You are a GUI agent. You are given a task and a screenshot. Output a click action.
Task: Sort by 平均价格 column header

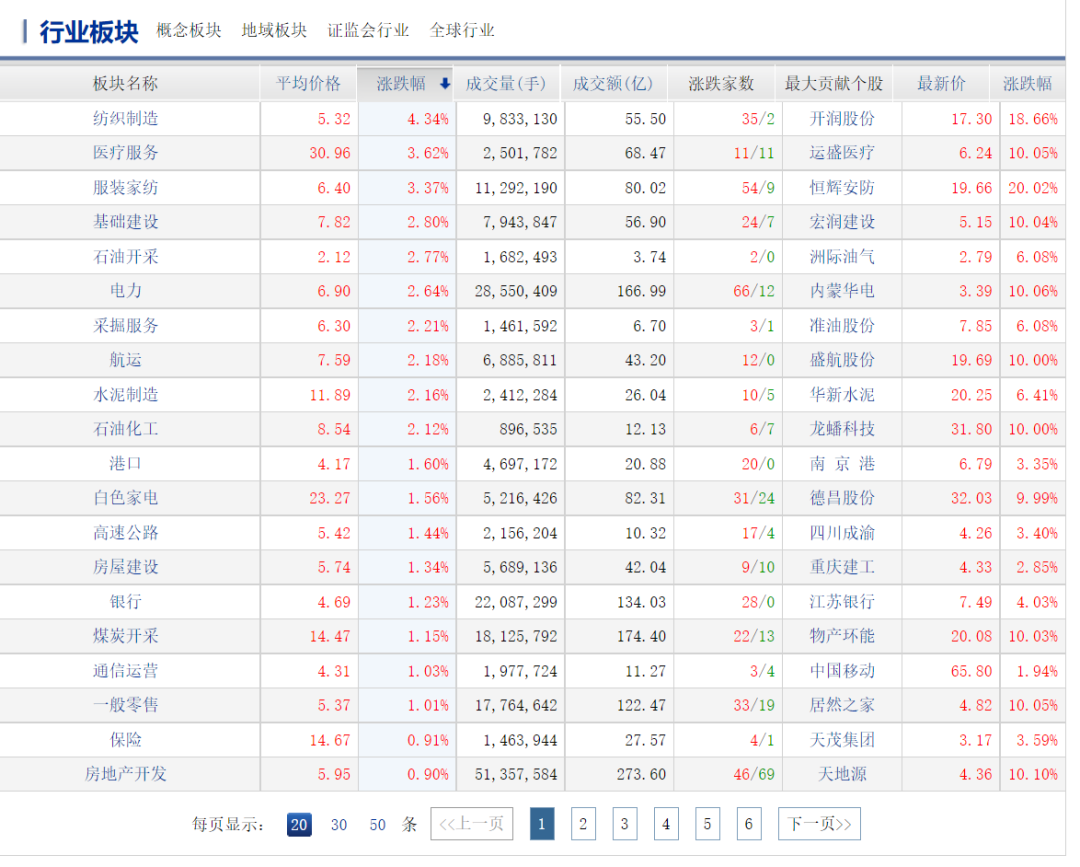[x=308, y=84]
